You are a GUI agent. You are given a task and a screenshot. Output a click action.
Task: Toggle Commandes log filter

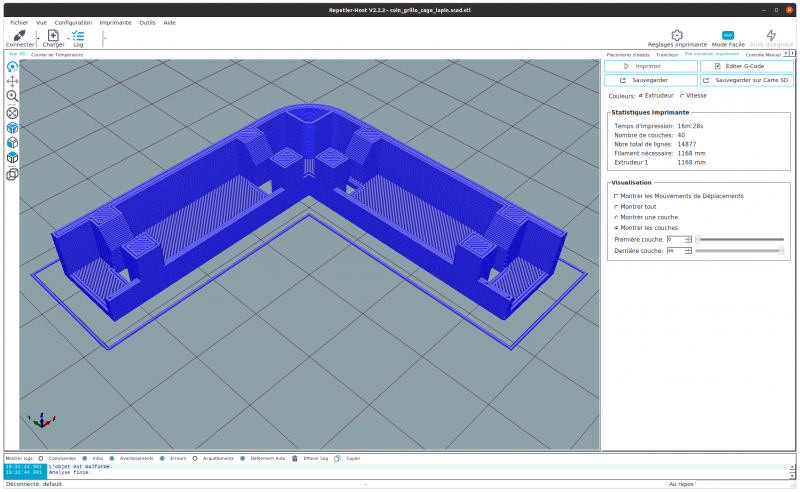point(41,458)
